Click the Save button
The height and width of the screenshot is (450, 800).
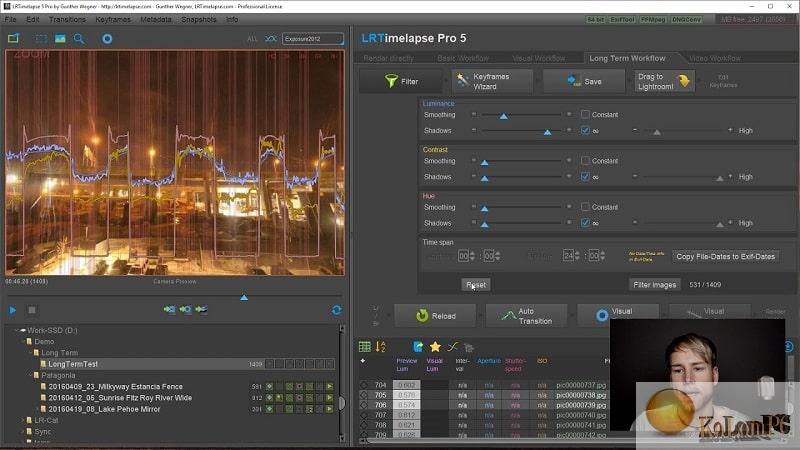coord(584,81)
